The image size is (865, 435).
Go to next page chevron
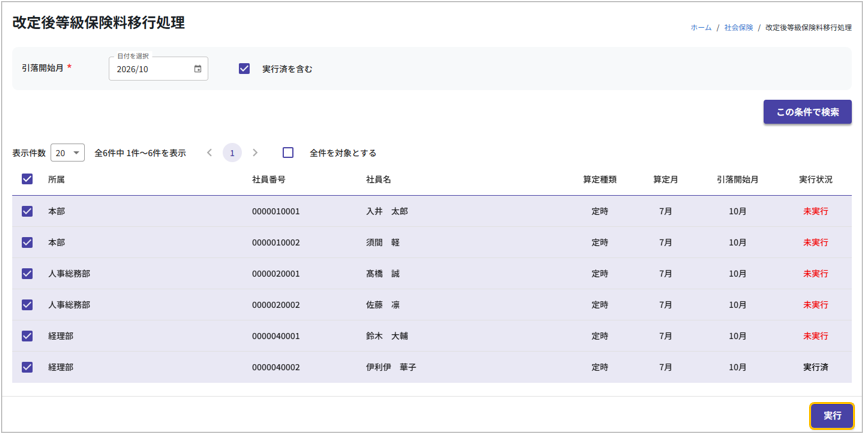[x=255, y=153]
